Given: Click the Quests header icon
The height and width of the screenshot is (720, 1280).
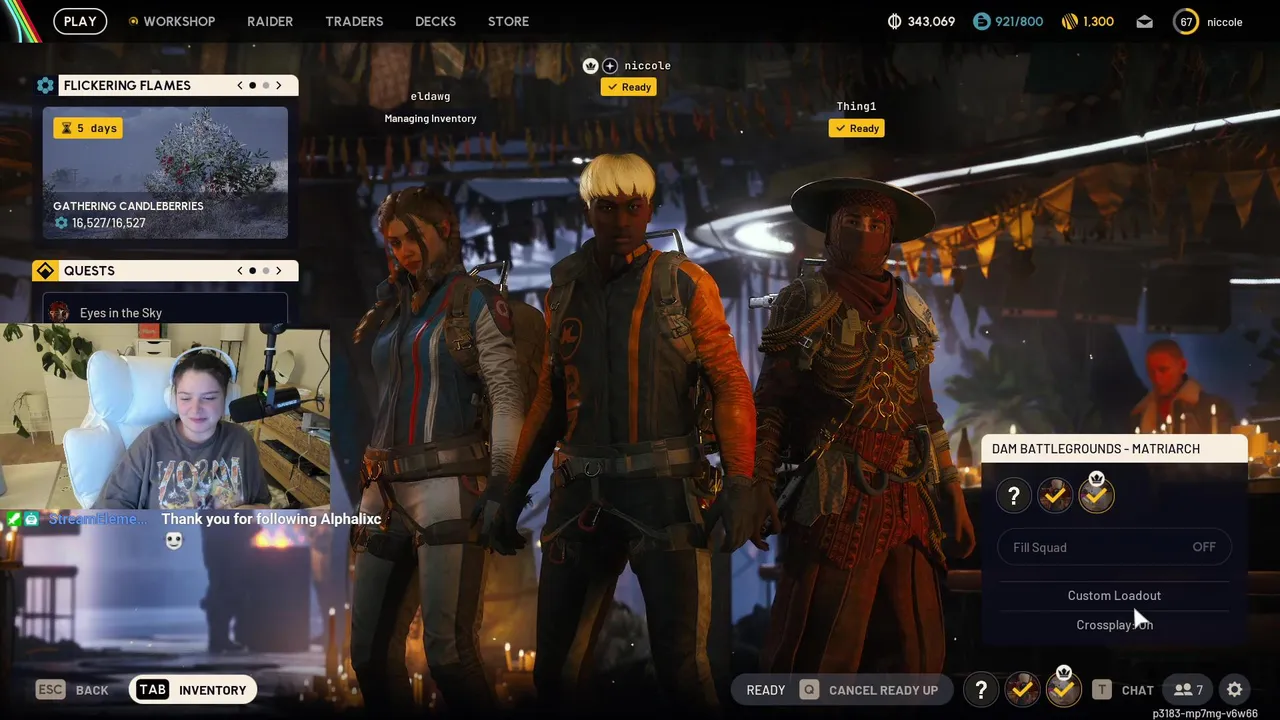Looking at the screenshot, I should [44, 271].
